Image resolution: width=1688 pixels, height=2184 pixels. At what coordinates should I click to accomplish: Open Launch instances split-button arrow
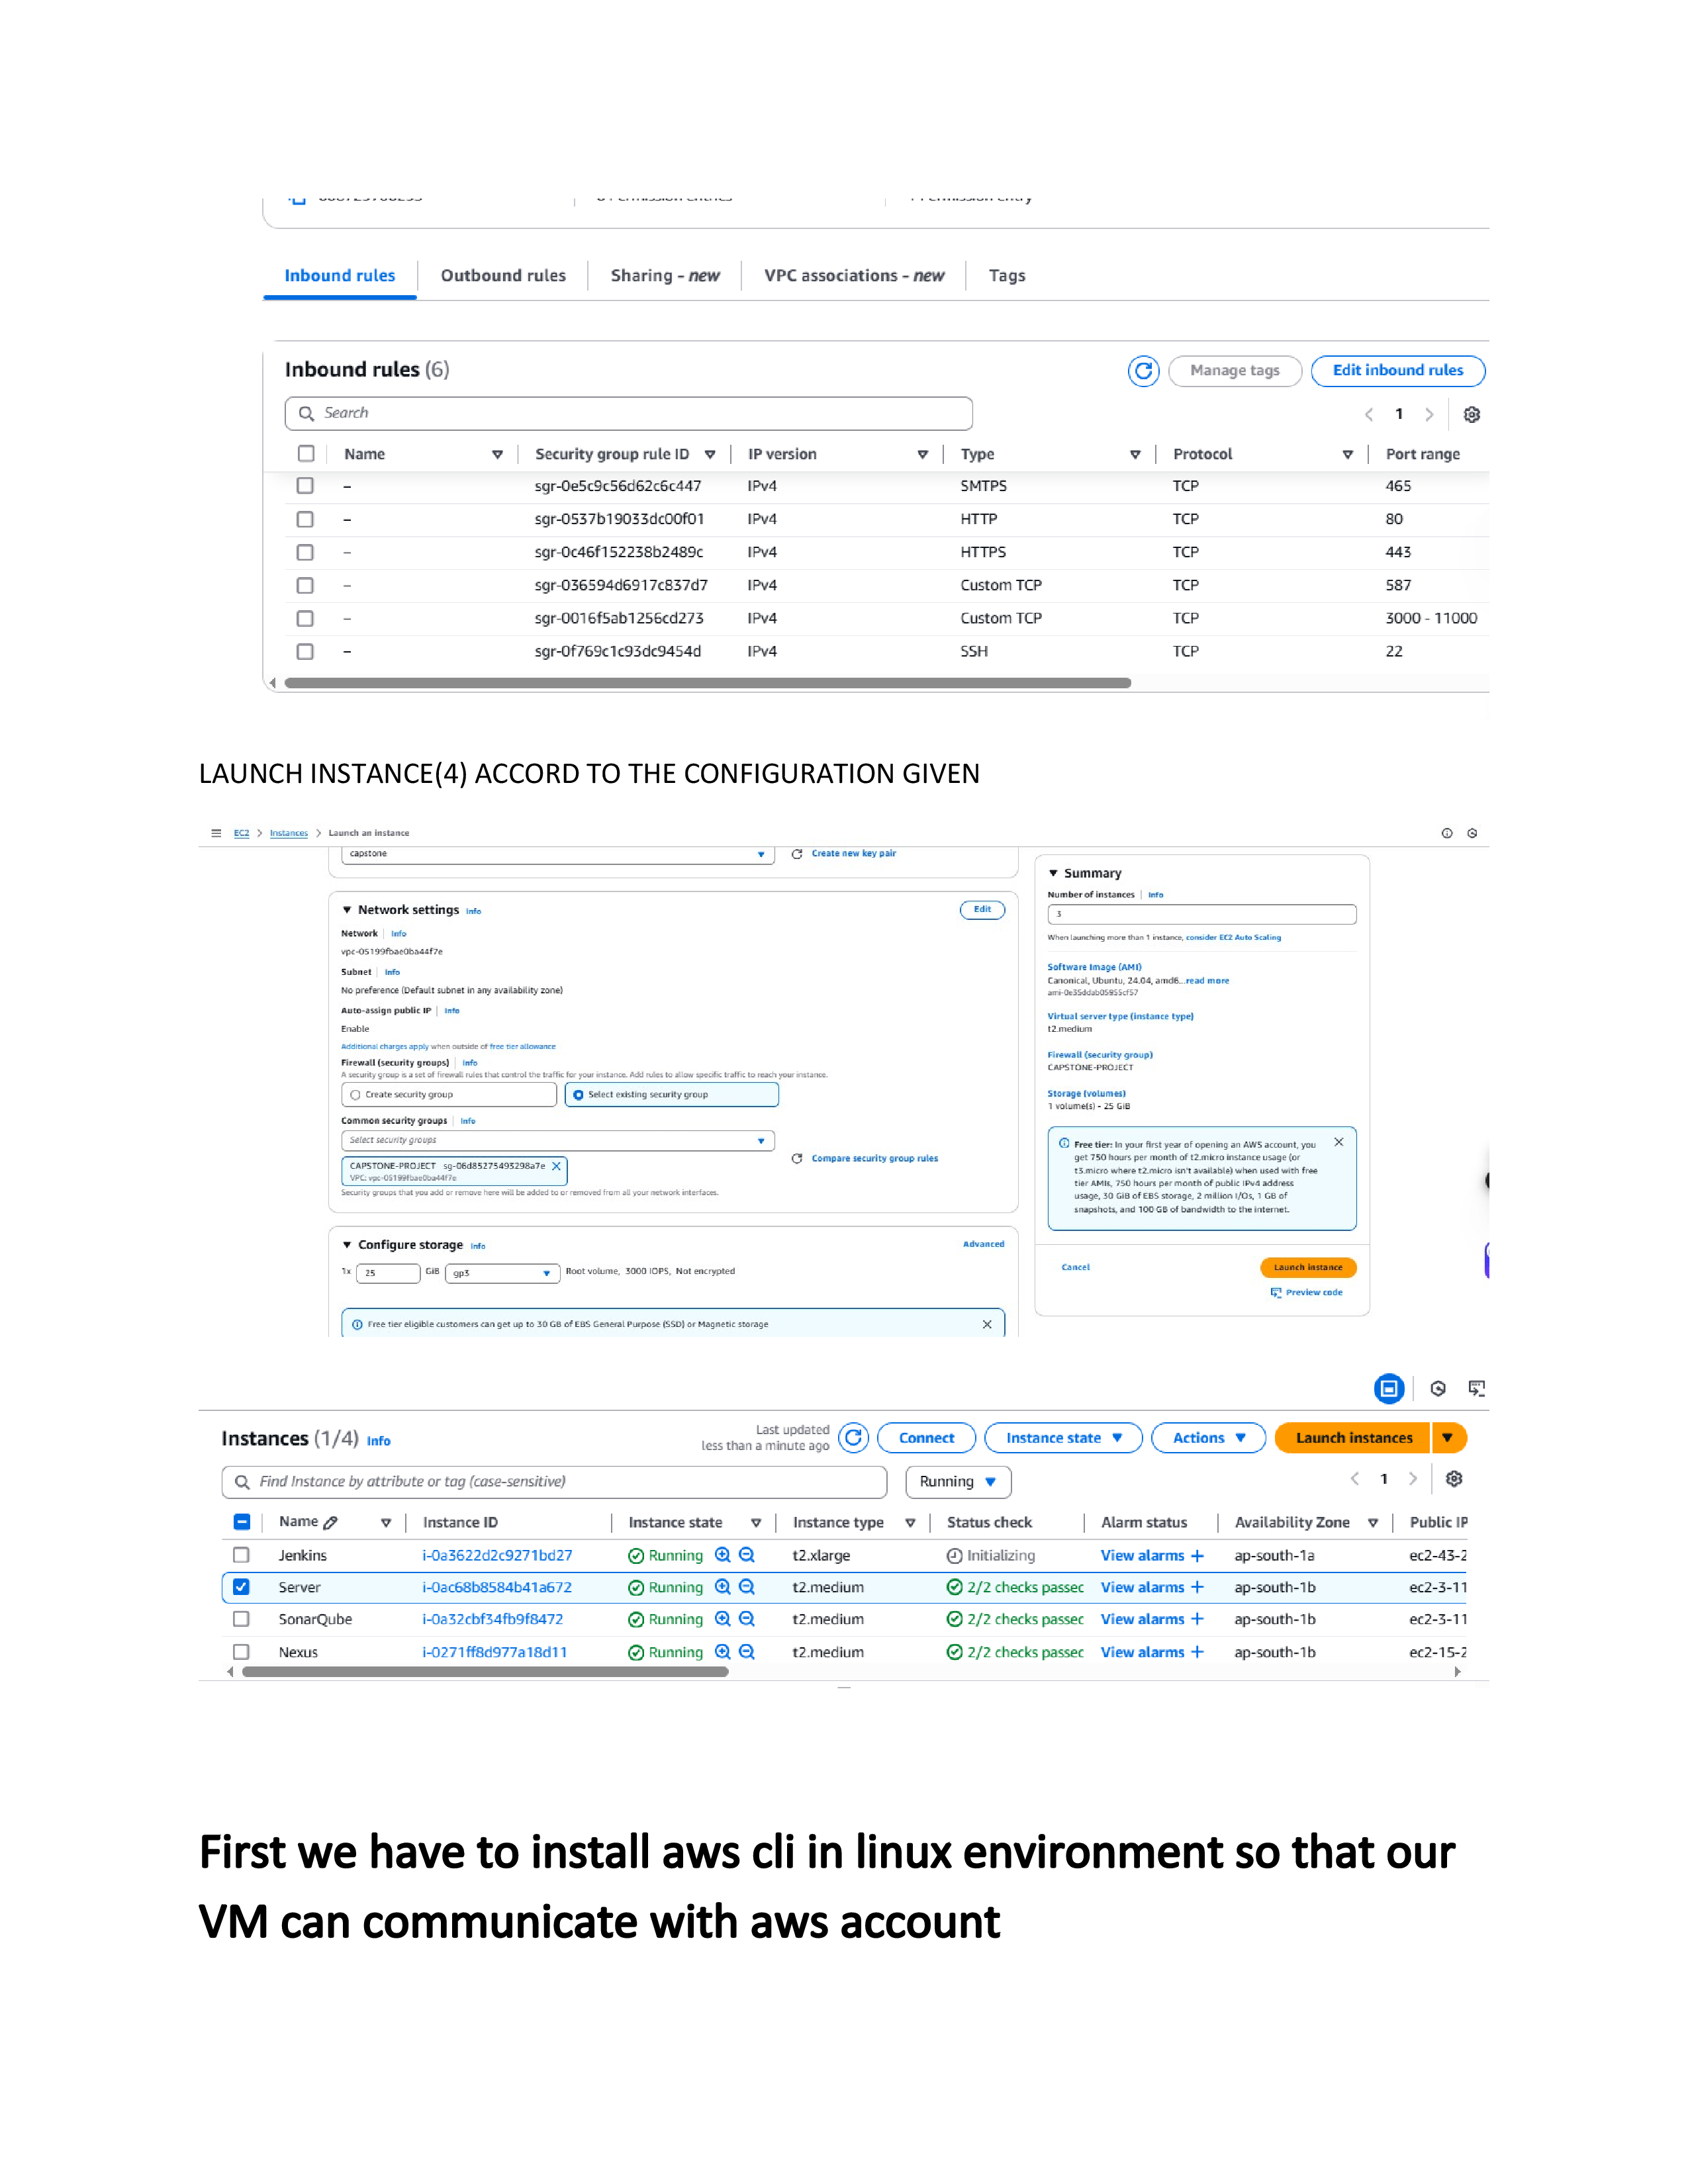[x=1447, y=1438]
